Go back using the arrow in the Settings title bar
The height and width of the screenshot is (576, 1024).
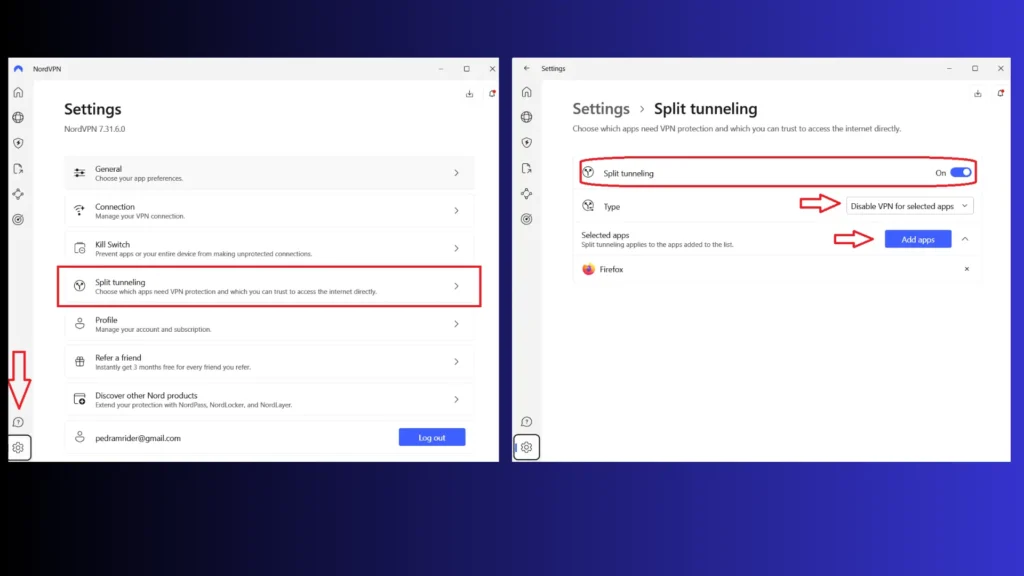[x=526, y=68]
